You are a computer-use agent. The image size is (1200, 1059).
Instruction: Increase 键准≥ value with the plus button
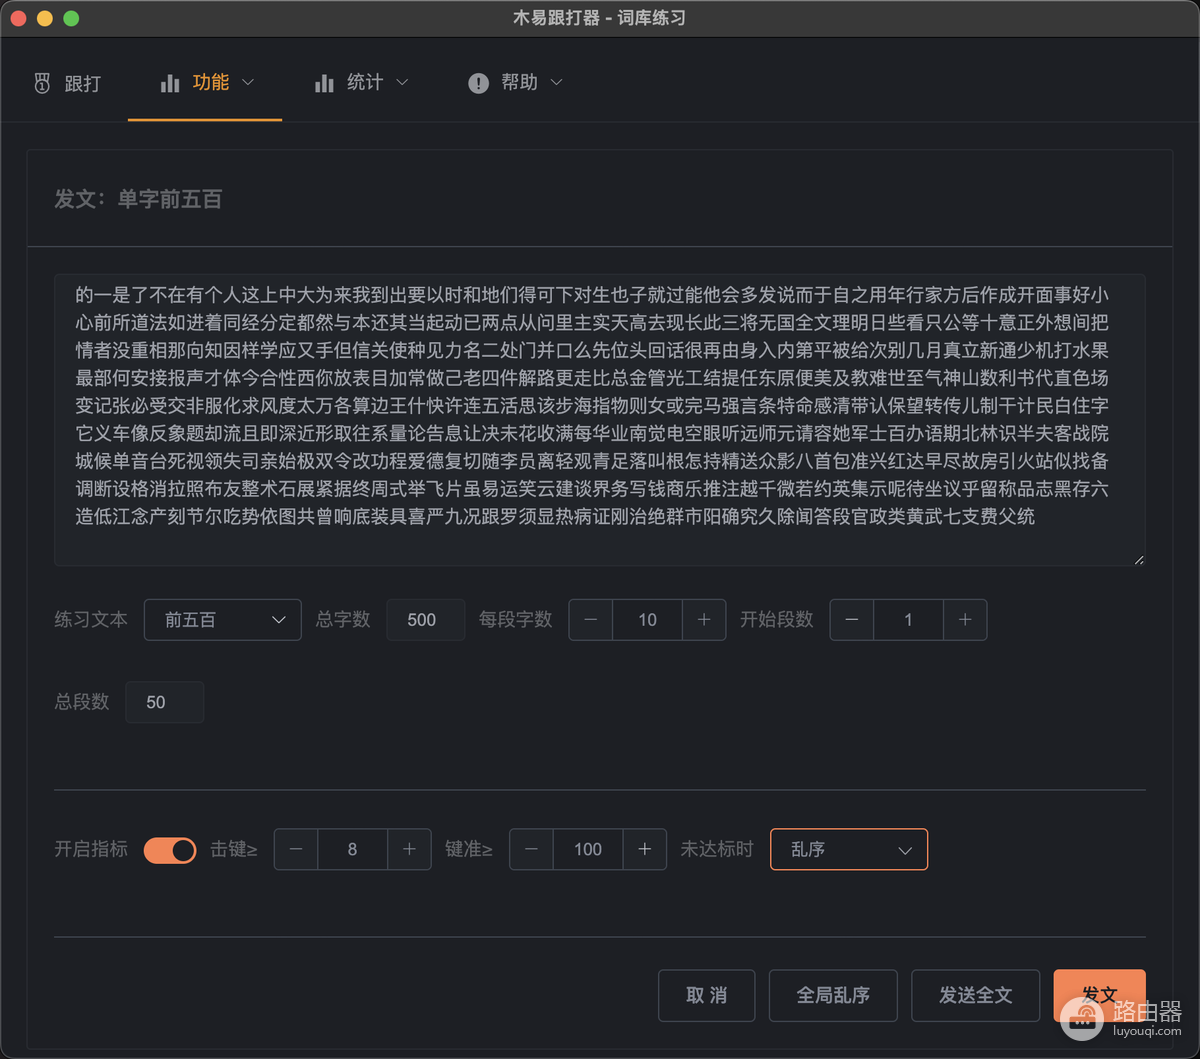coord(645,850)
